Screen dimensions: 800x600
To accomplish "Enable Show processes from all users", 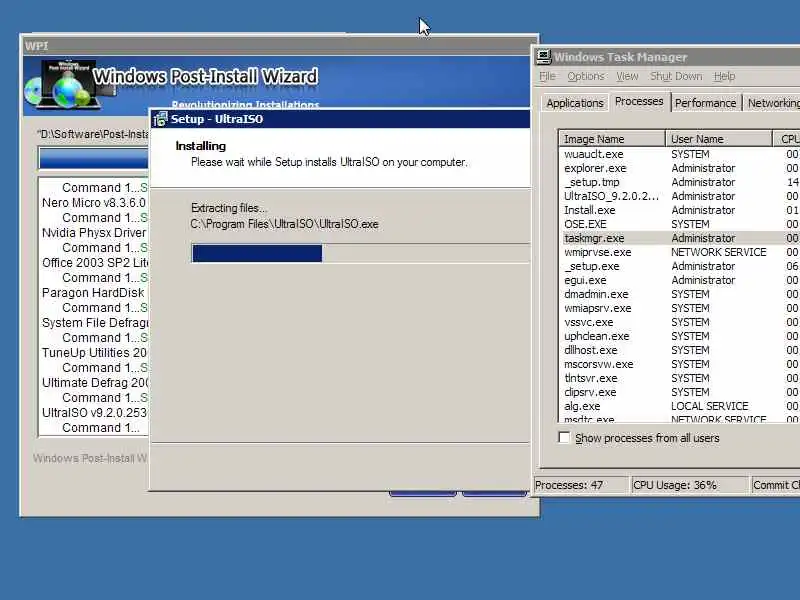I will pyautogui.click(x=564, y=438).
